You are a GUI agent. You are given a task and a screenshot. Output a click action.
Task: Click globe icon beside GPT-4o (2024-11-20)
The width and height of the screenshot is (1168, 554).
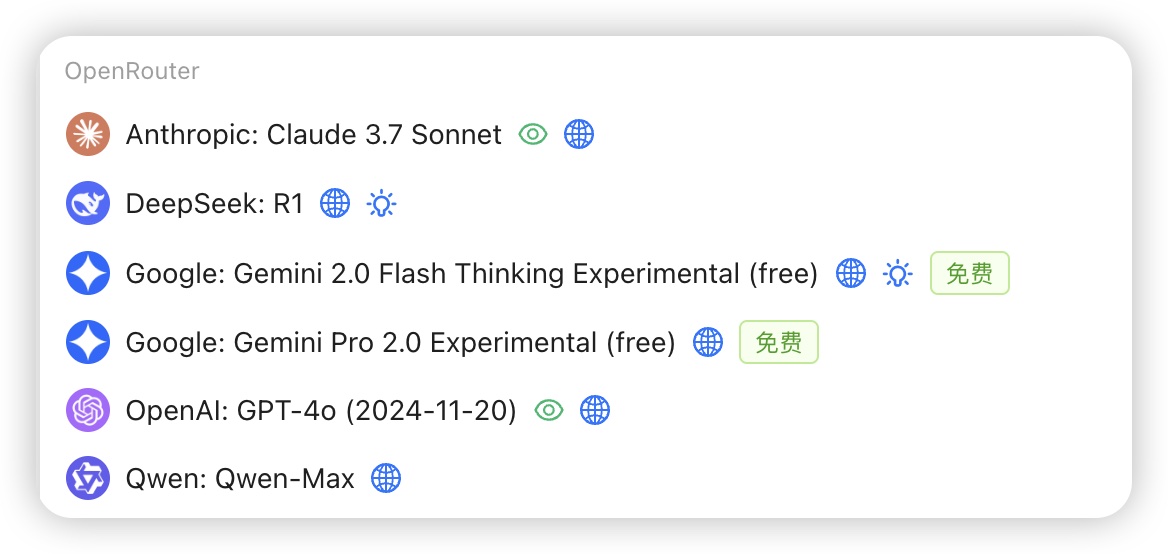point(595,410)
